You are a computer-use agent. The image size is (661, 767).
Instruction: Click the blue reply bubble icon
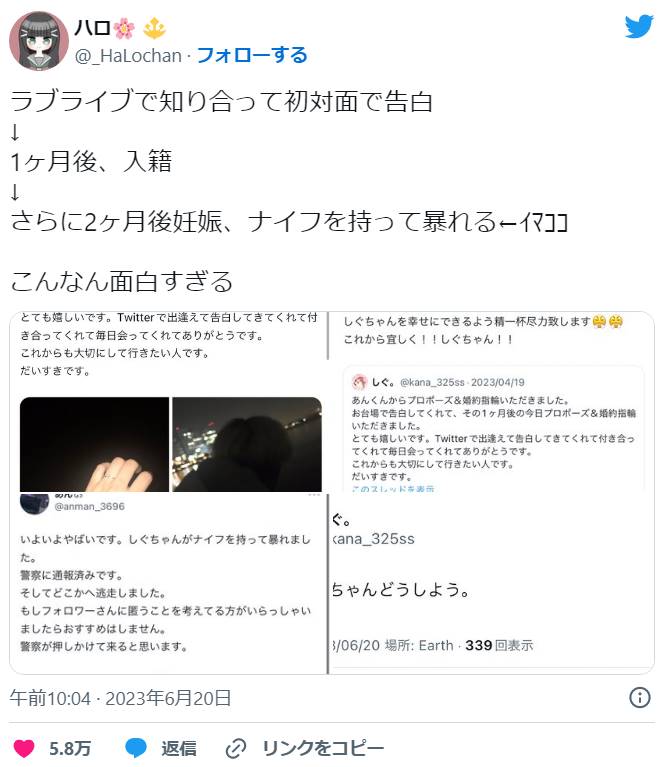pos(136,748)
